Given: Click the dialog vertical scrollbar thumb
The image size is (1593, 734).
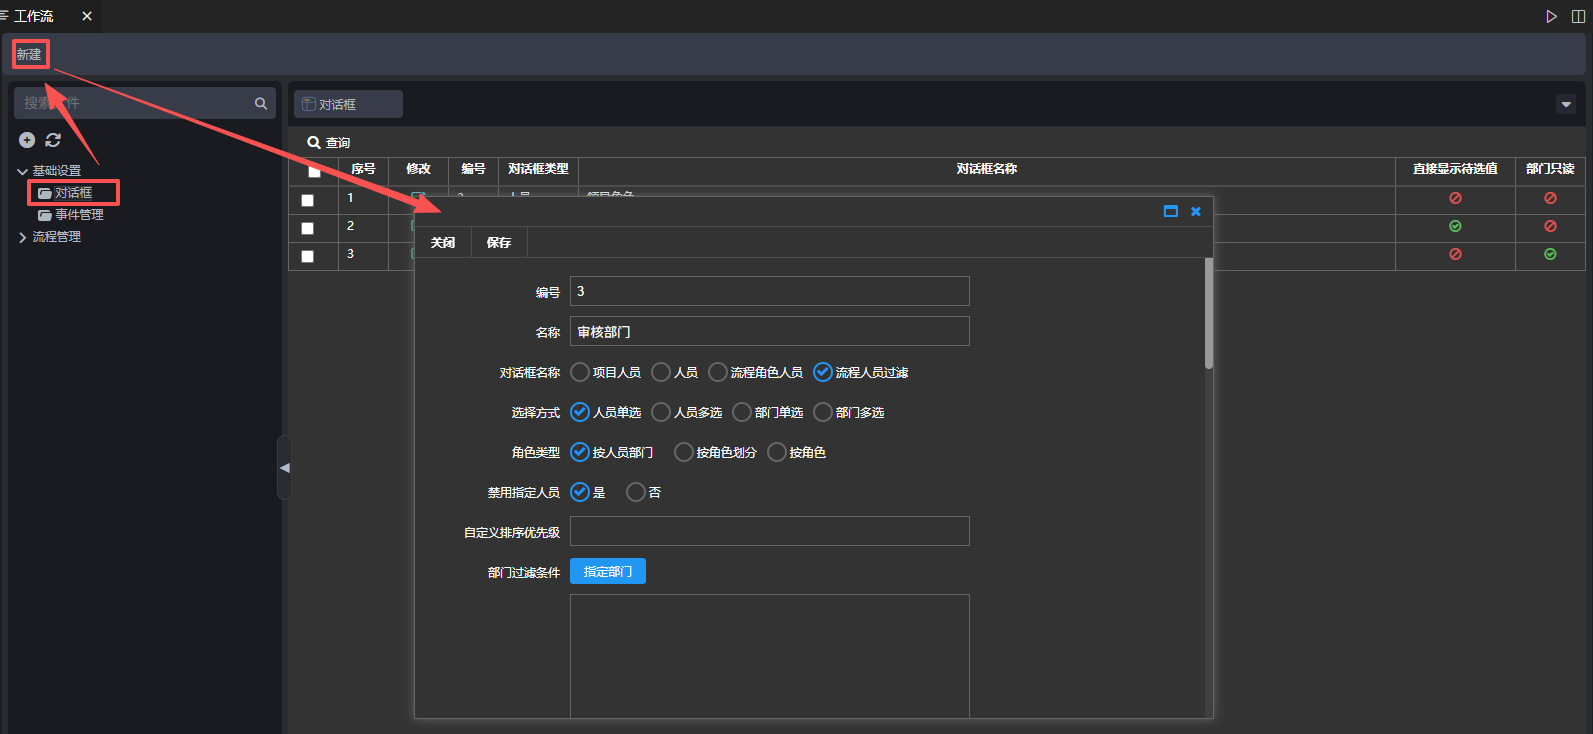Looking at the screenshot, I should 1208,315.
